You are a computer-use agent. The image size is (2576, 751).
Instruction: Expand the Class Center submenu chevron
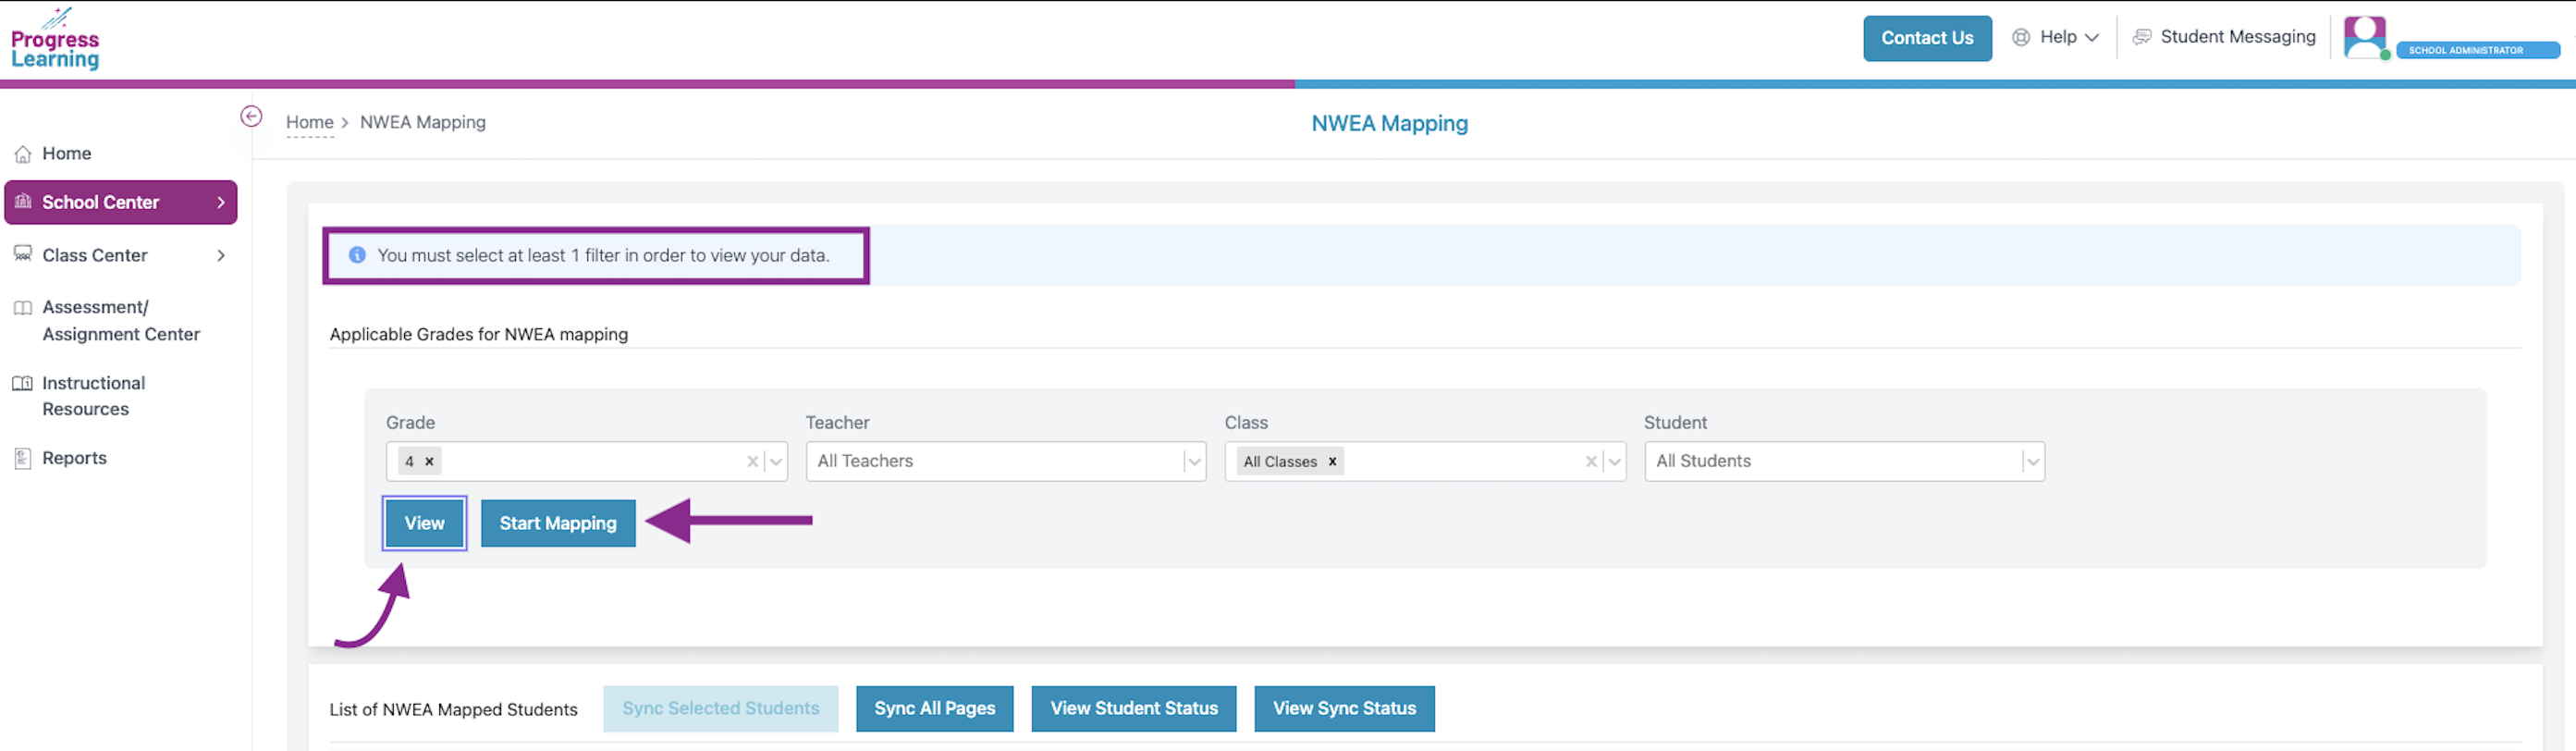[x=221, y=255]
